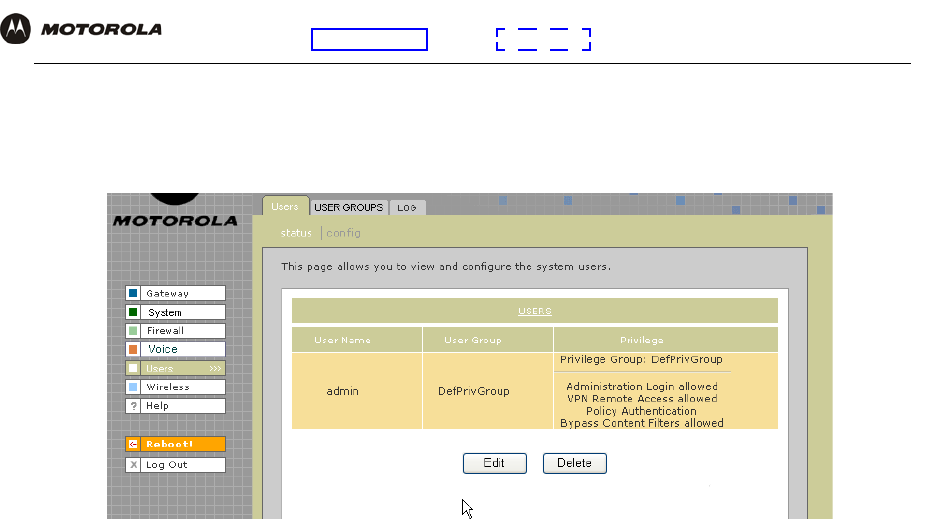Viewport: 940px width, 519px height.
Task: Click the User Name column header
Action: coord(357,340)
